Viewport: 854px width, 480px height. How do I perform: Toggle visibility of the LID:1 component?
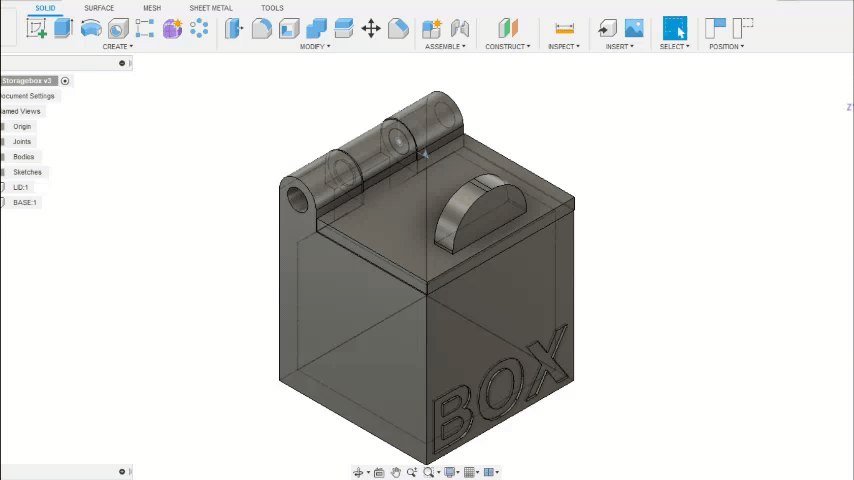[3, 187]
